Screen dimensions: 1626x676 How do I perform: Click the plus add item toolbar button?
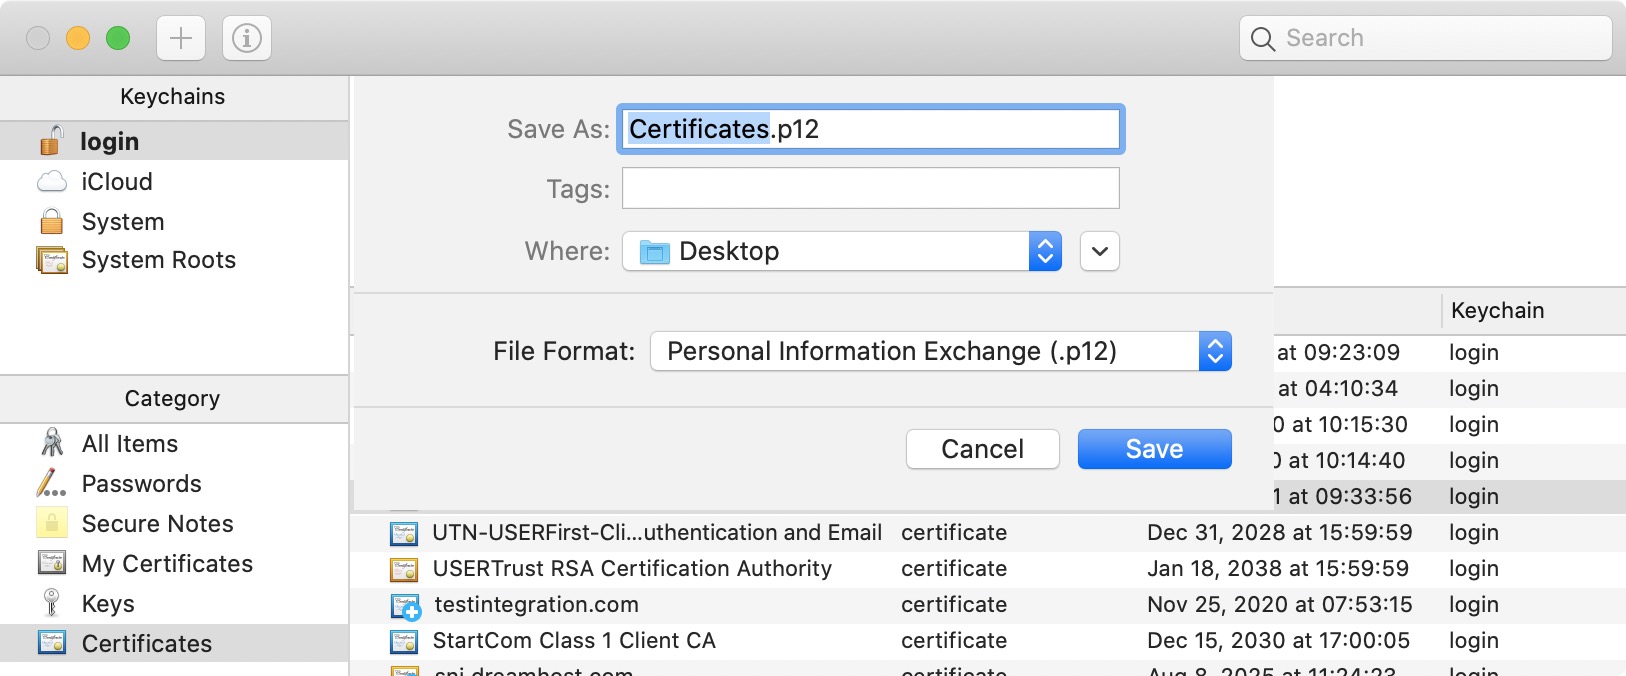181,38
